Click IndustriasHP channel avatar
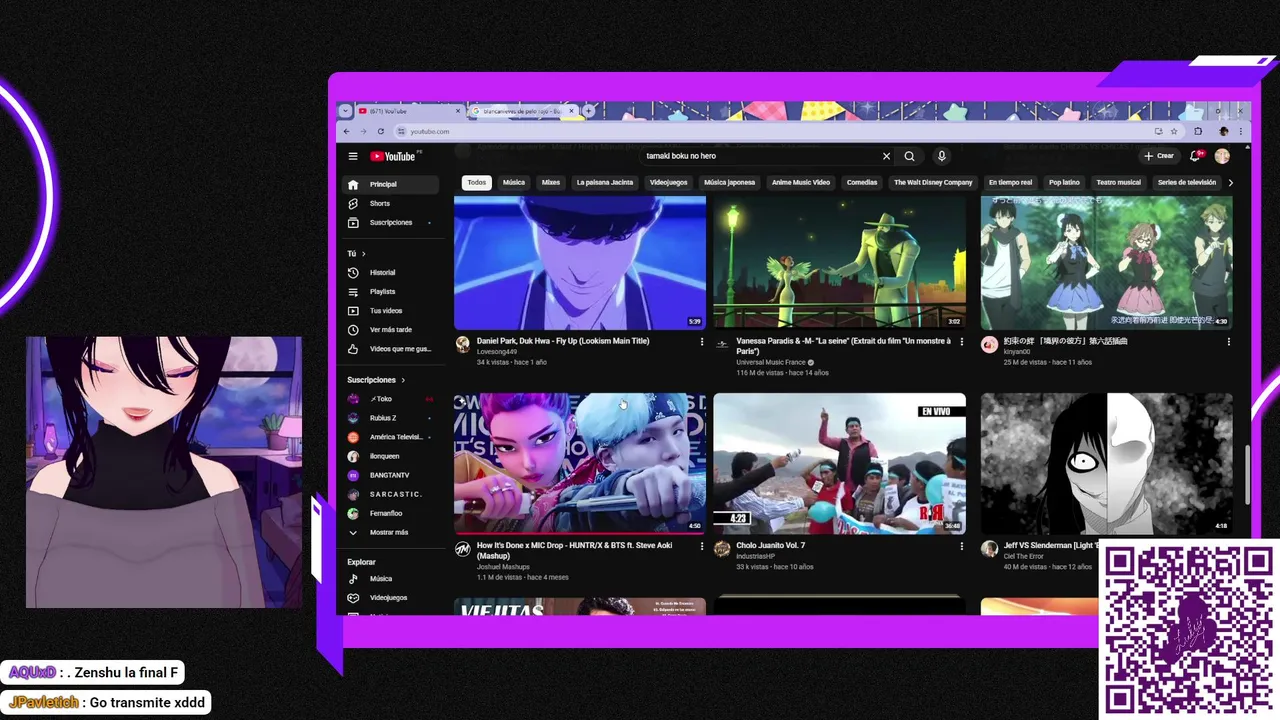Screen dimensions: 1280x720 coord(722,549)
